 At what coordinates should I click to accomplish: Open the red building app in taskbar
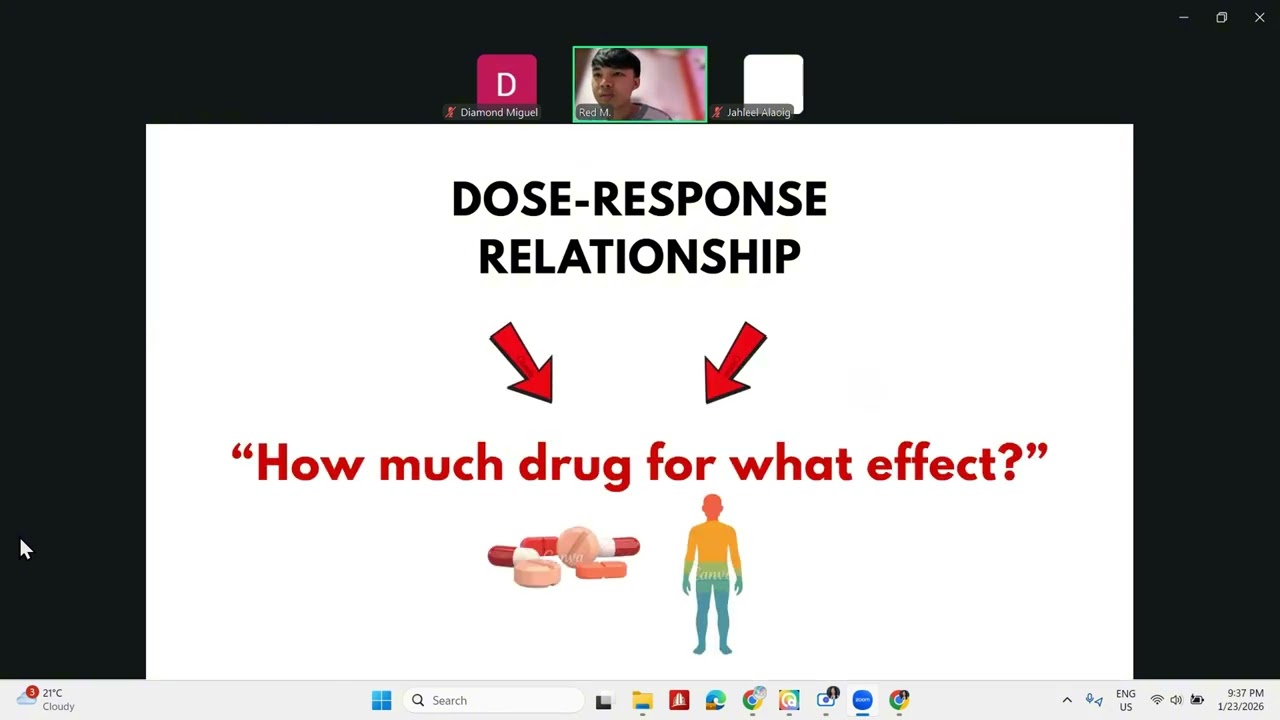[x=679, y=700]
